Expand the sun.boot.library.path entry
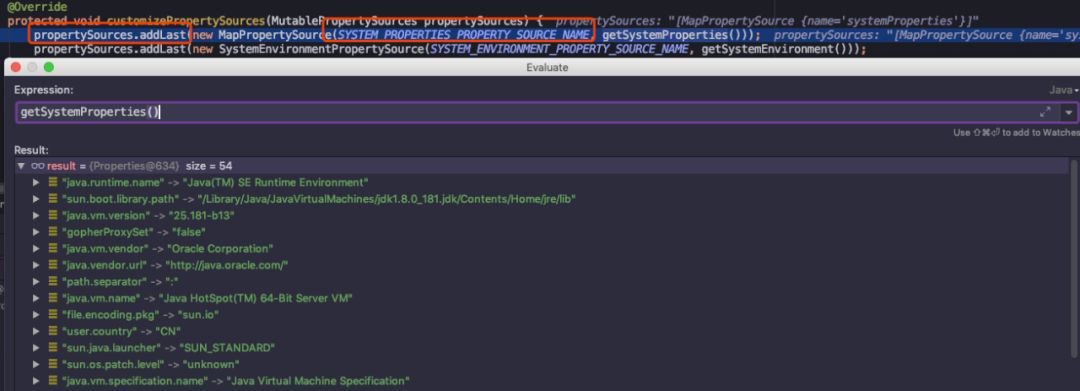 click(x=36, y=199)
